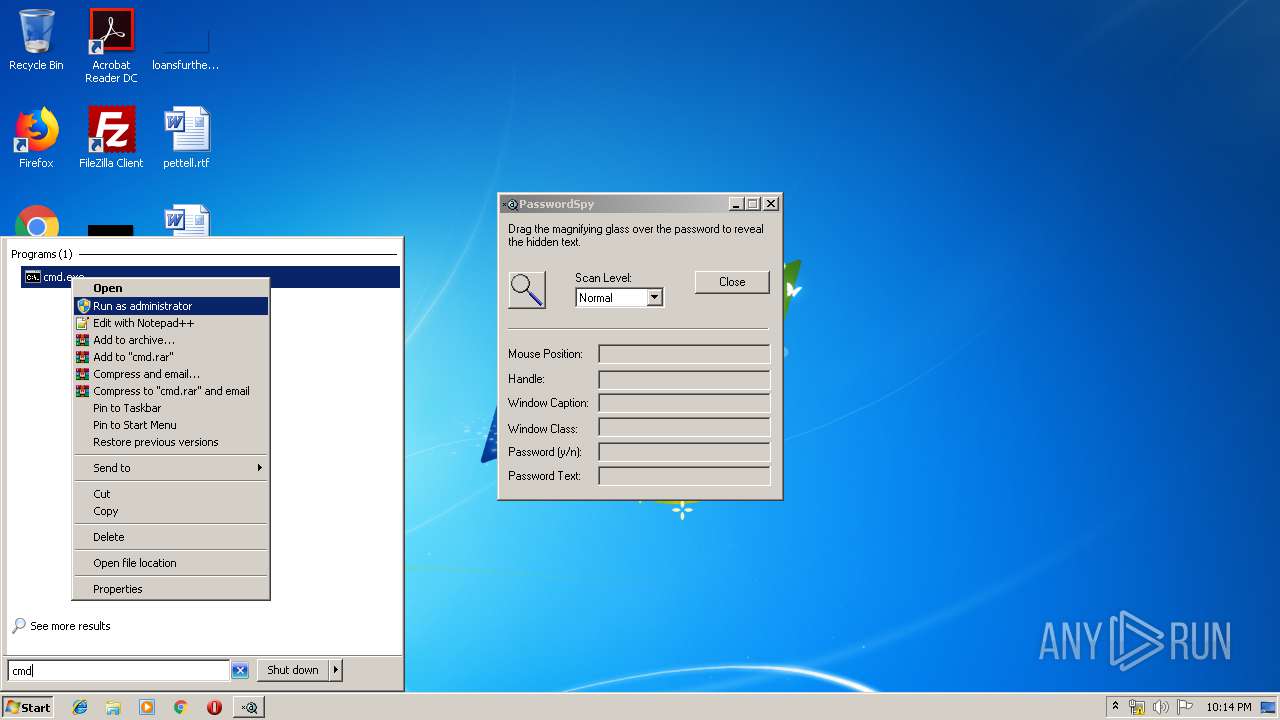The height and width of the screenshot is (720, 1280).
Task: Click the Window Class field
Action: tap(684, 428)
